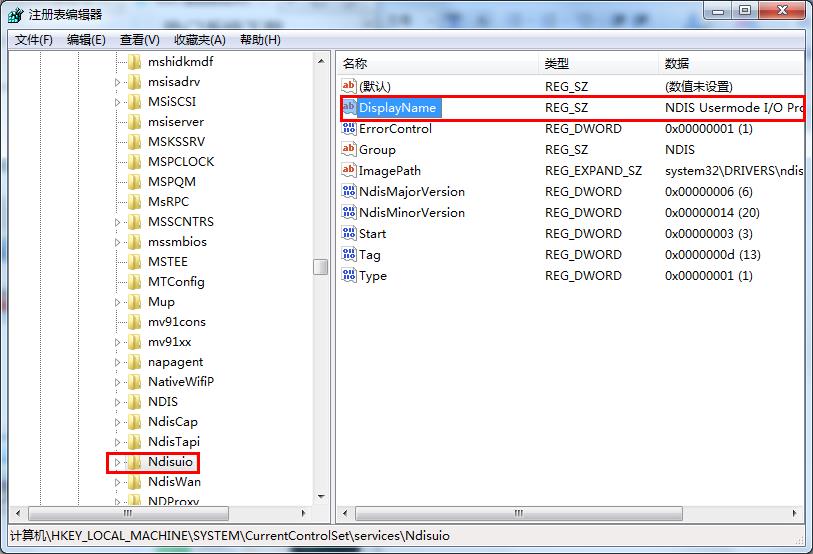Expand the MSiSCSI tree node
The width and height of the screenshot is (813, 554).
(x=117, y=102)
